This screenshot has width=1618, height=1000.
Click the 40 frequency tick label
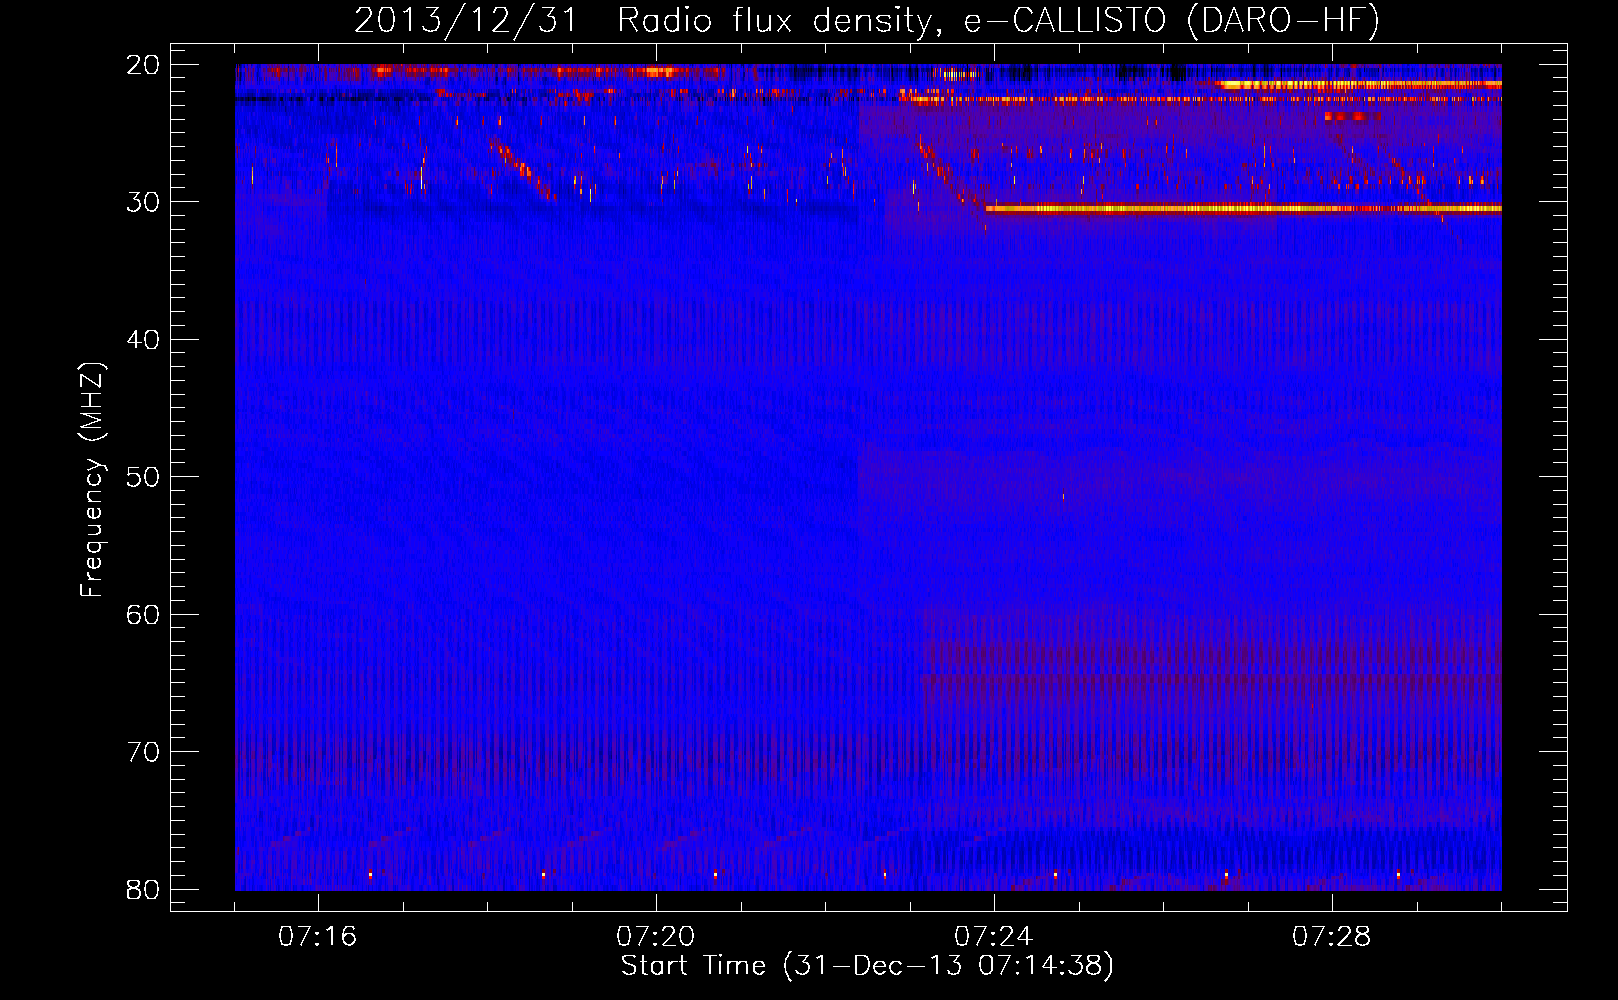pos(144,340)
